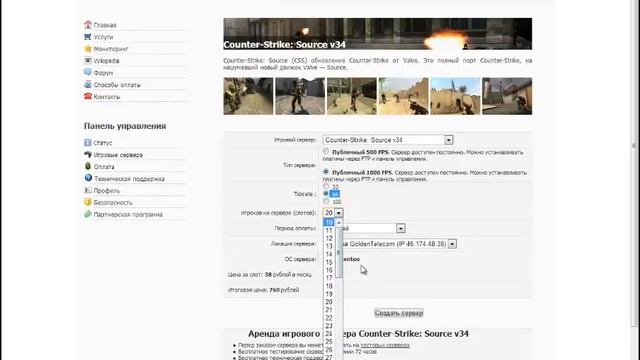
Task: Select 23 slots from the open list
Action: 329,326
